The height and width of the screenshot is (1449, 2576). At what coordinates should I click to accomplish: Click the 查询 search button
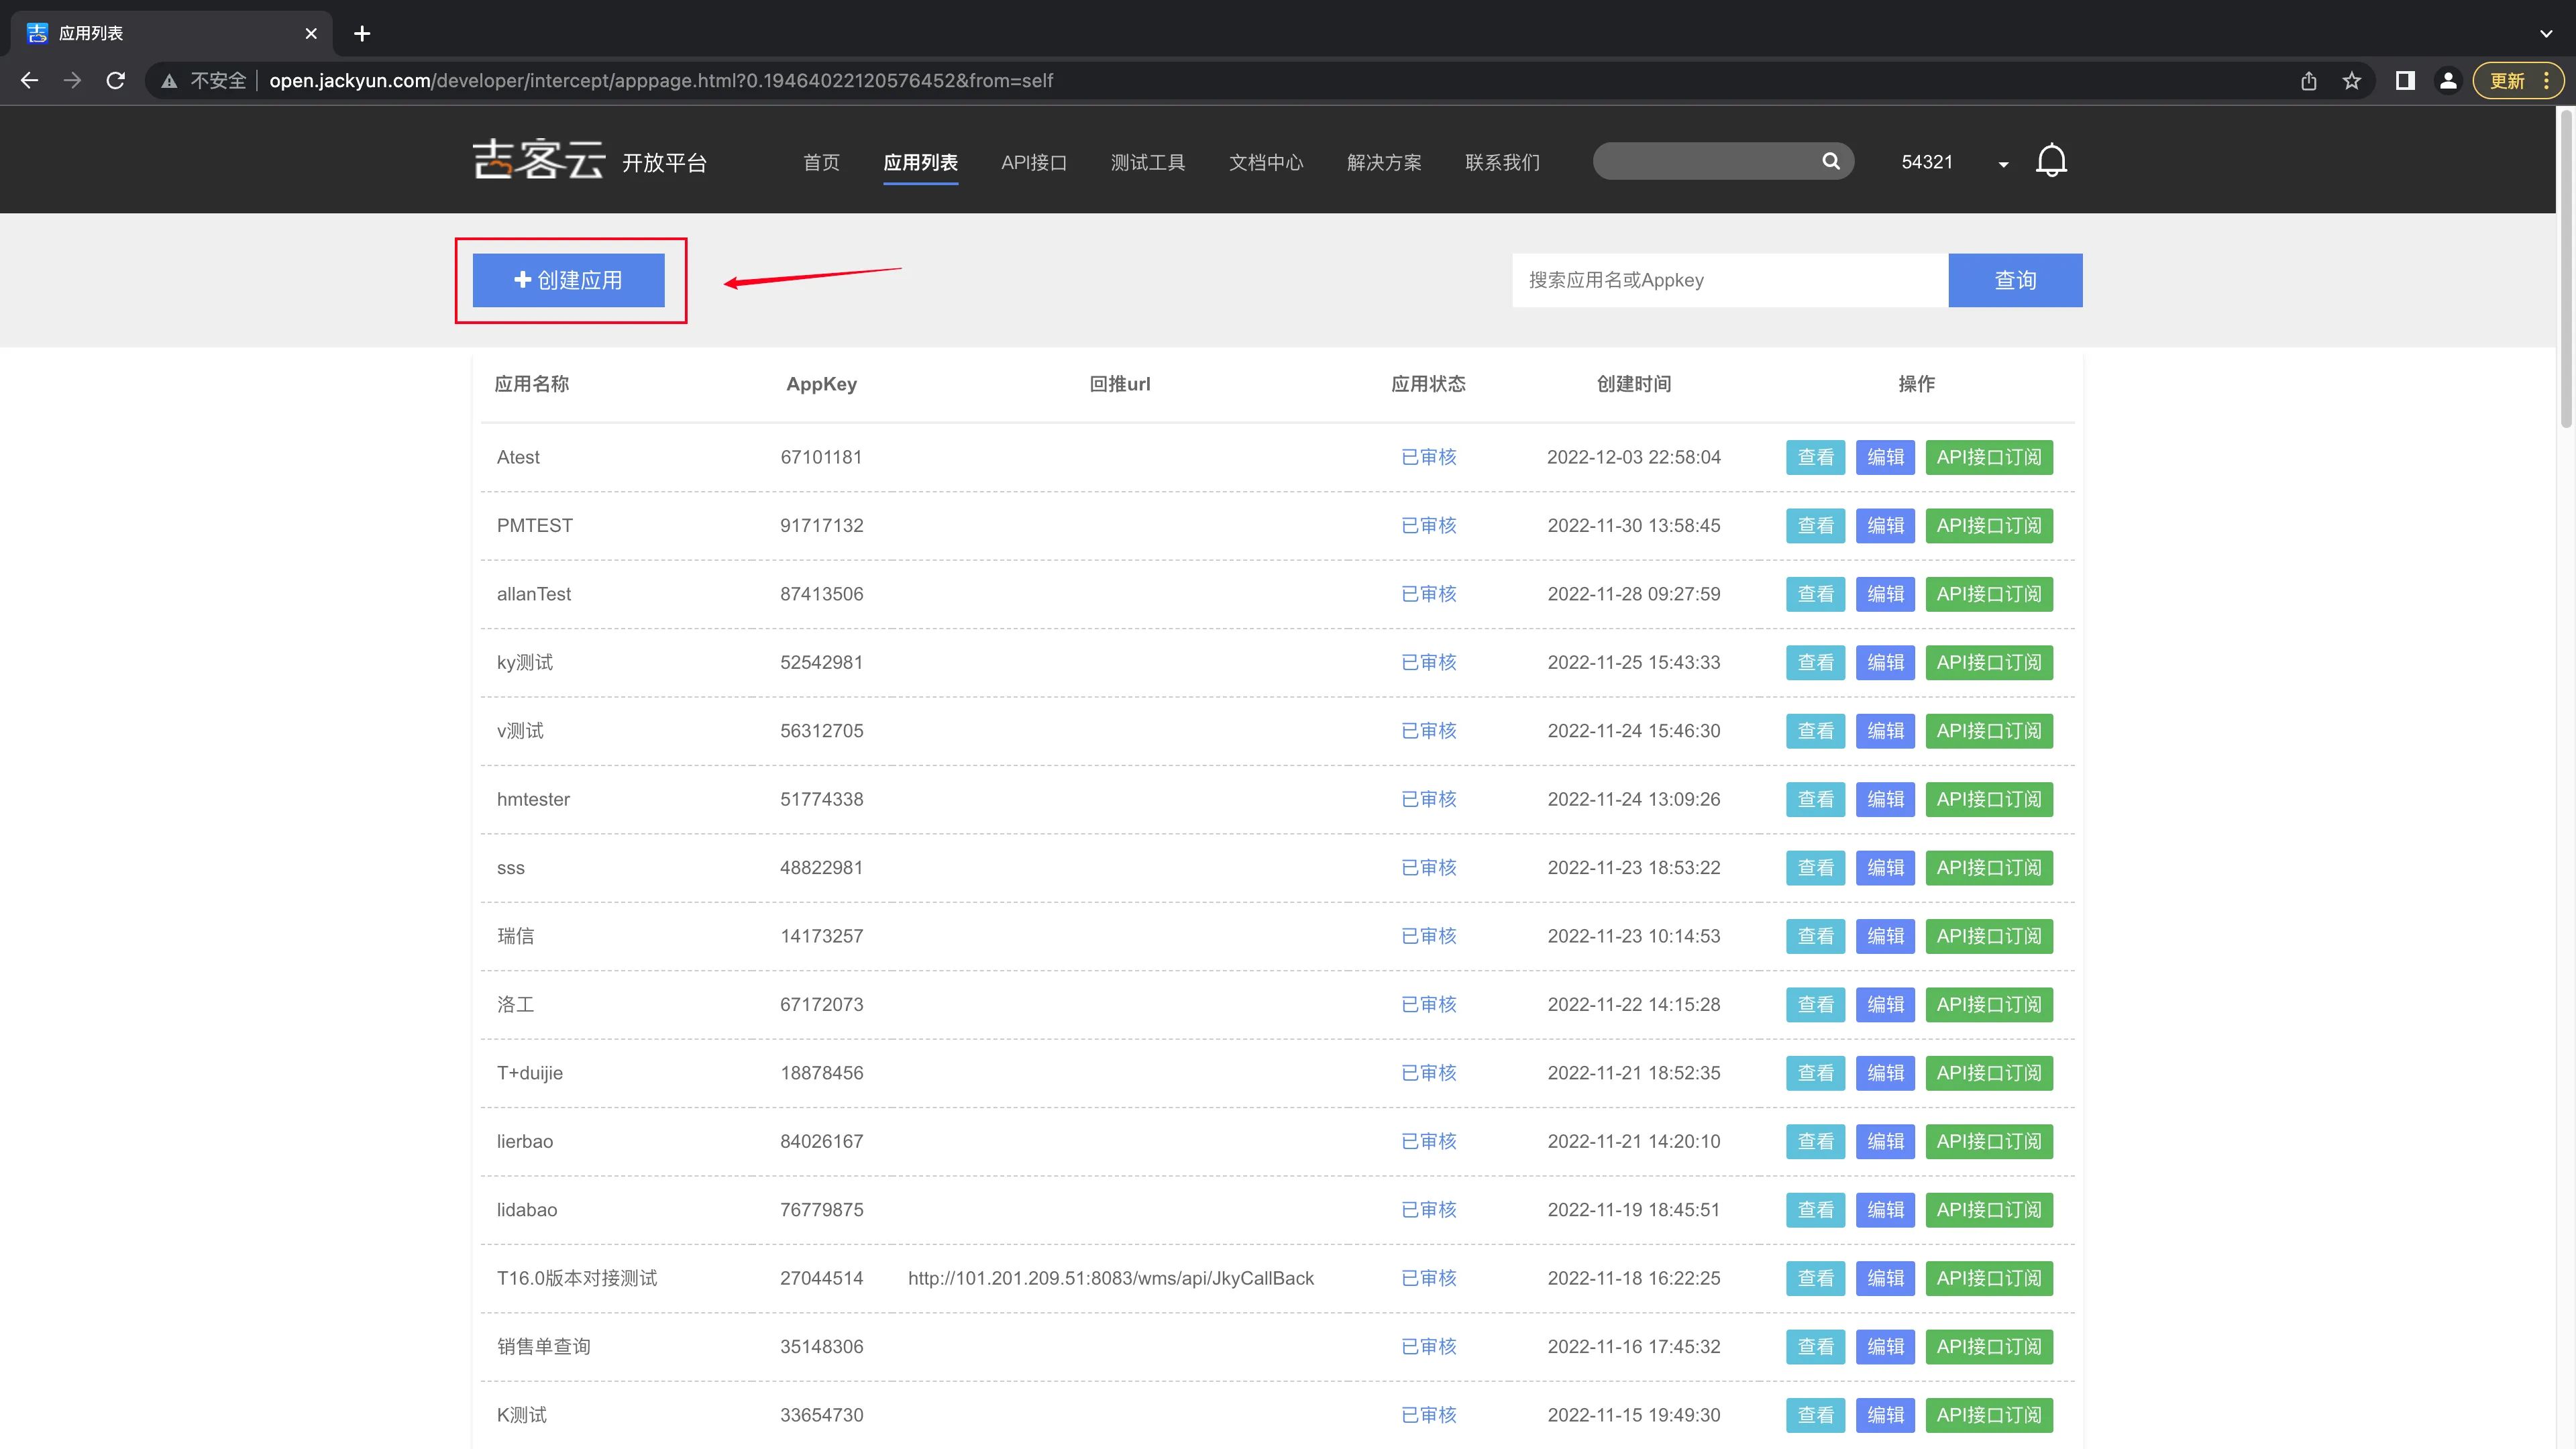(x=2015, y=280)
